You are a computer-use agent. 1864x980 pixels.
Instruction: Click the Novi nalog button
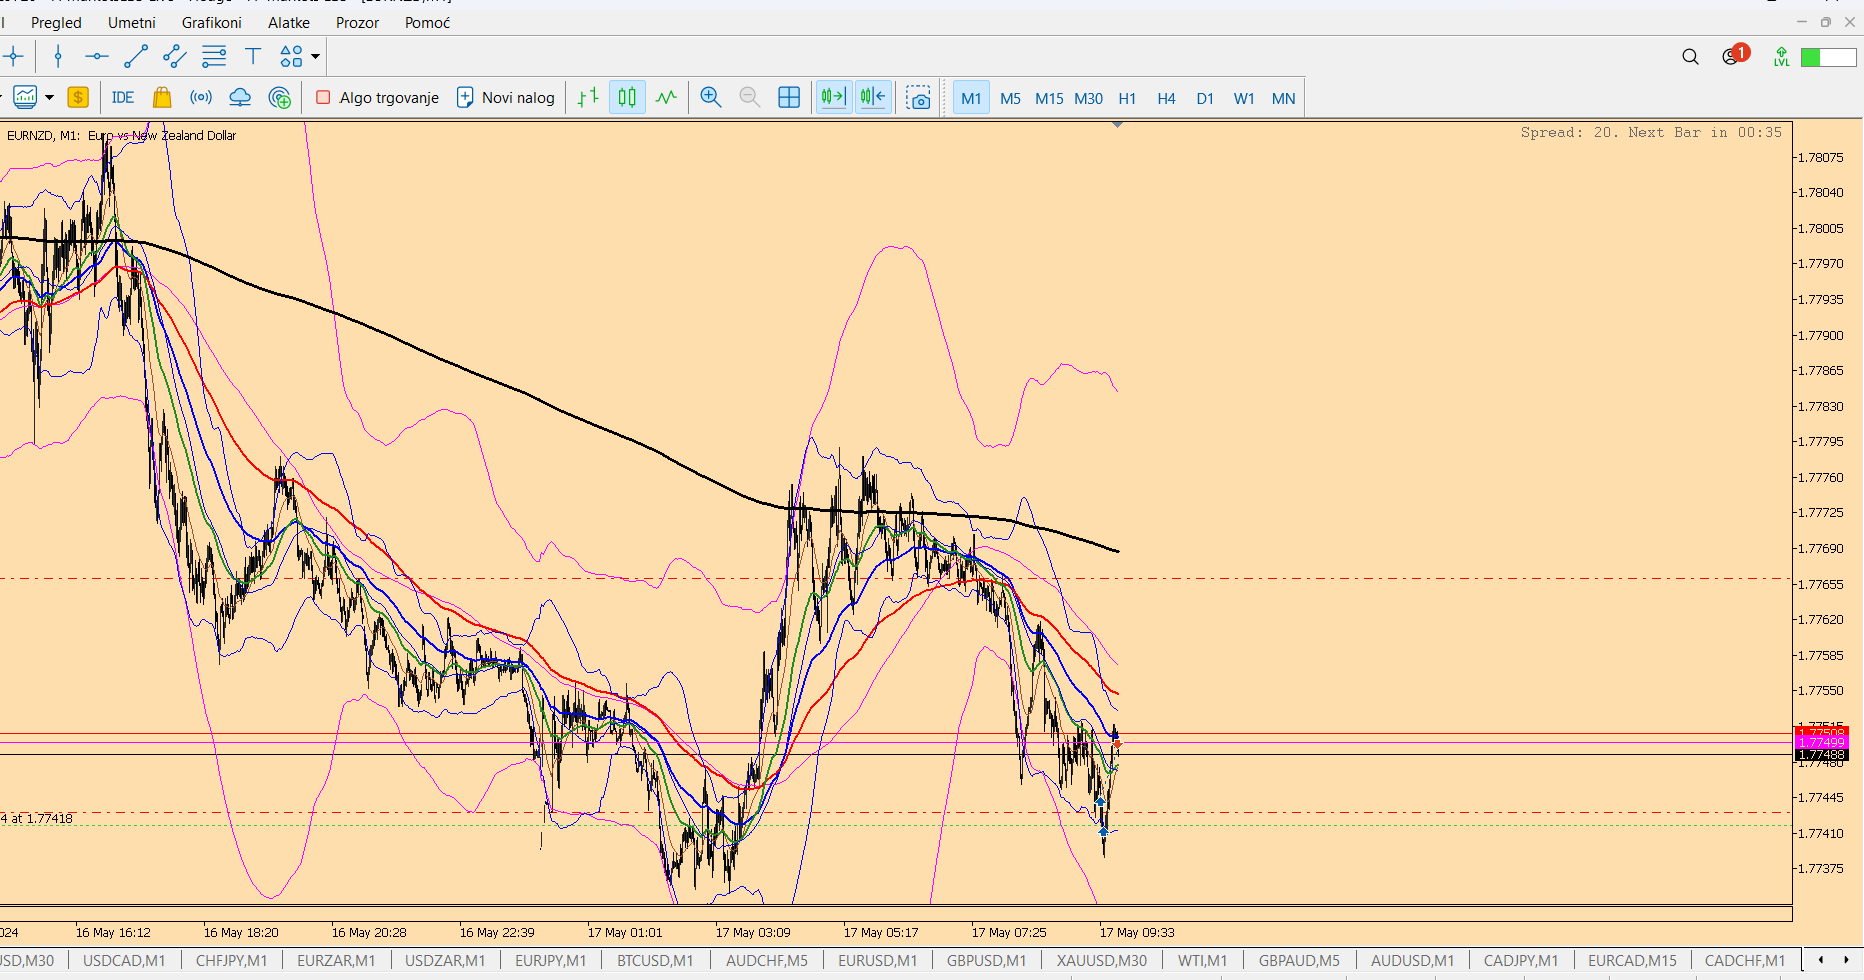tap(505, 98)
